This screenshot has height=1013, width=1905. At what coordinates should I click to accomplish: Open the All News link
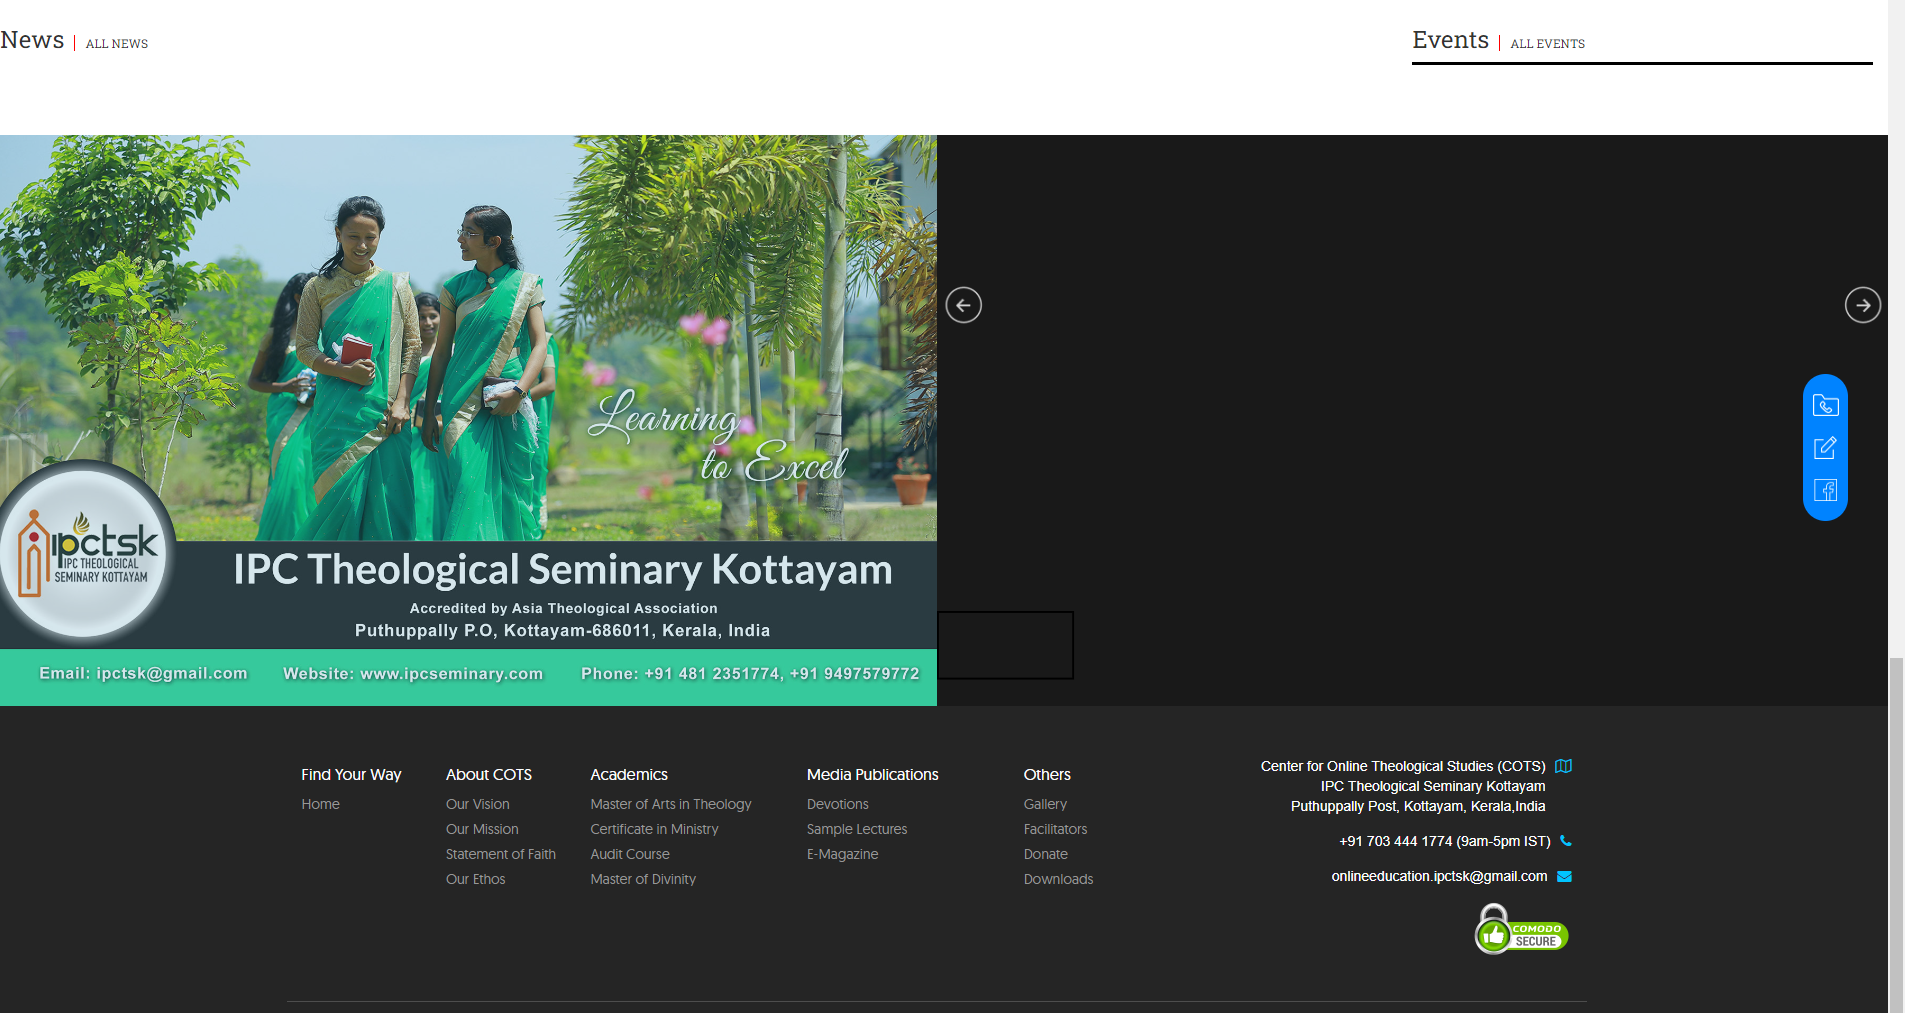tap(117, 44)
